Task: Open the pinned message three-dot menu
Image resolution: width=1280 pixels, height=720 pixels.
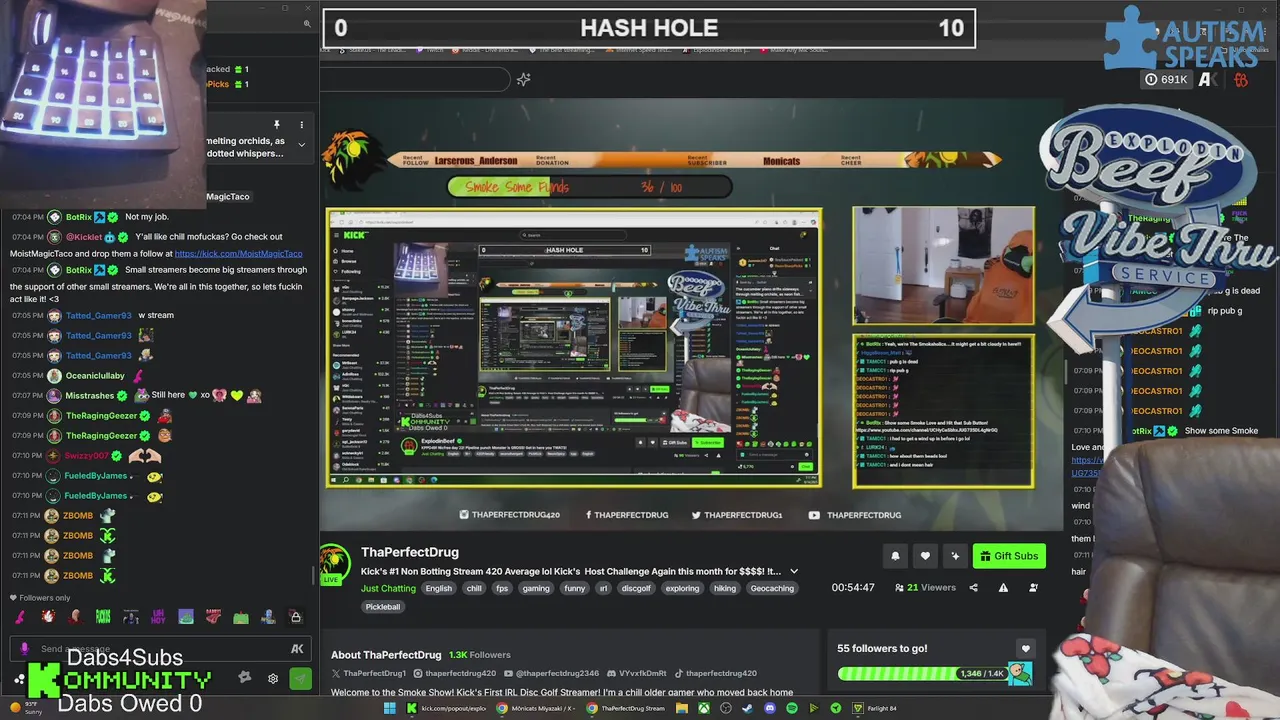Action: 302,125
